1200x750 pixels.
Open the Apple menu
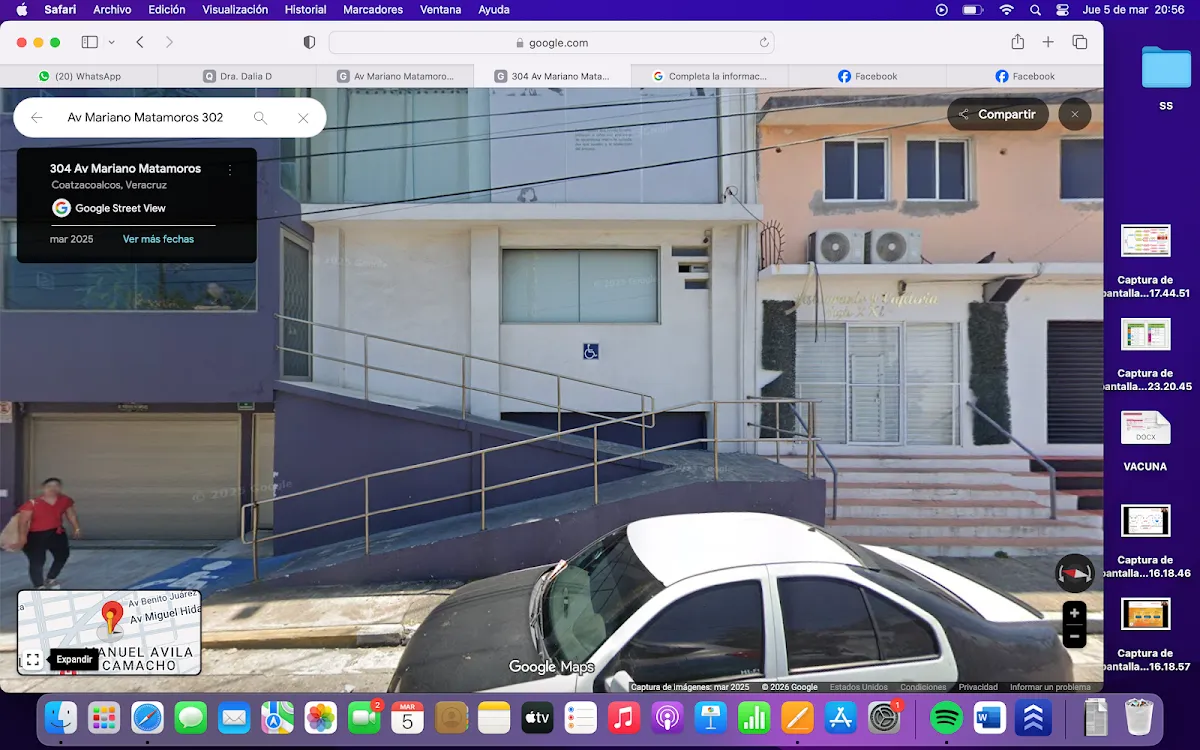(x=22, y=10)
